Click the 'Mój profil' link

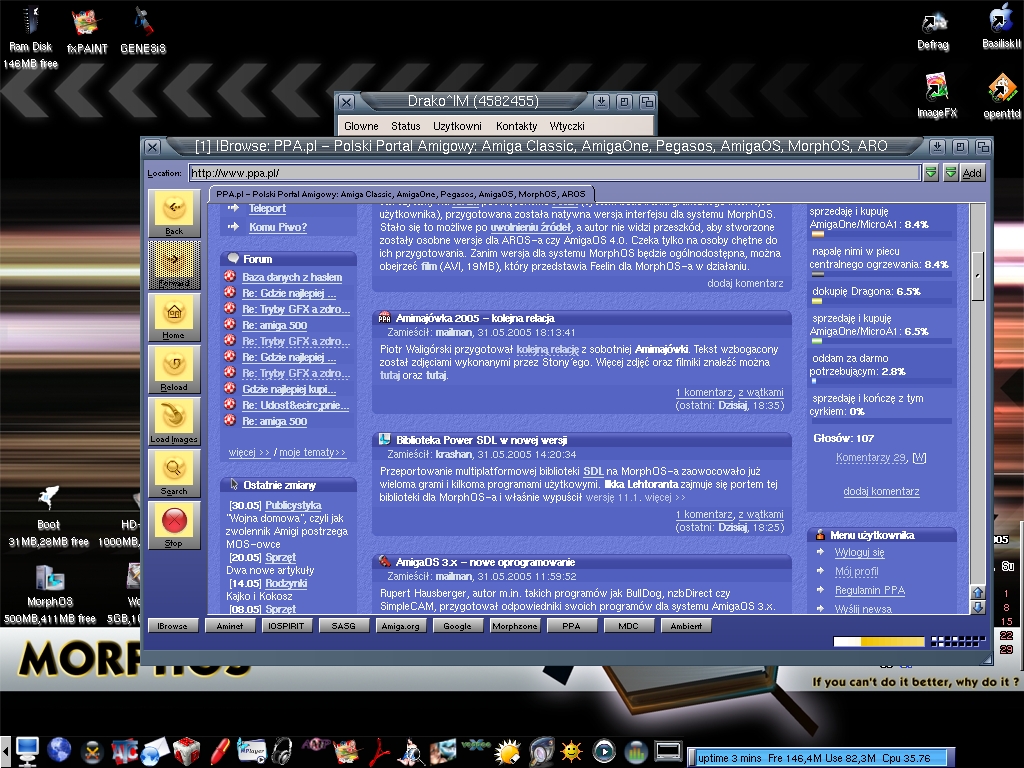856,571
